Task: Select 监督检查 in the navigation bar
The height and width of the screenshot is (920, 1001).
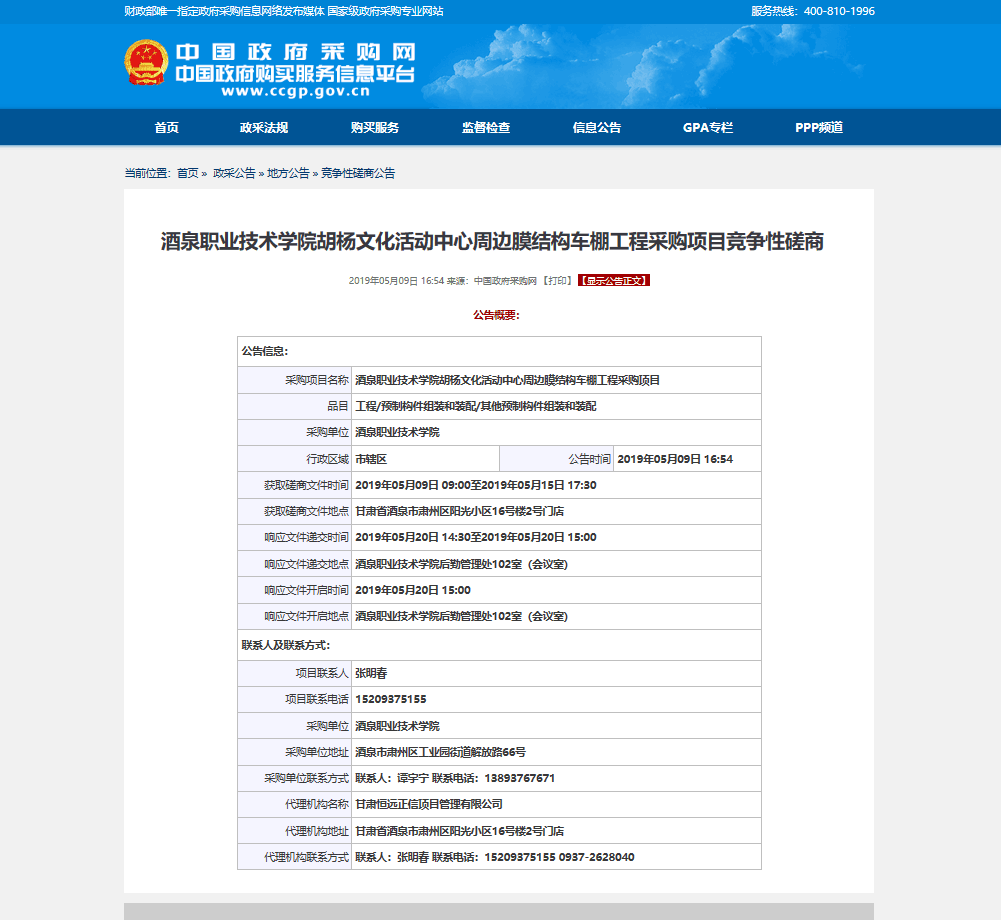Action: pos(485,128)
